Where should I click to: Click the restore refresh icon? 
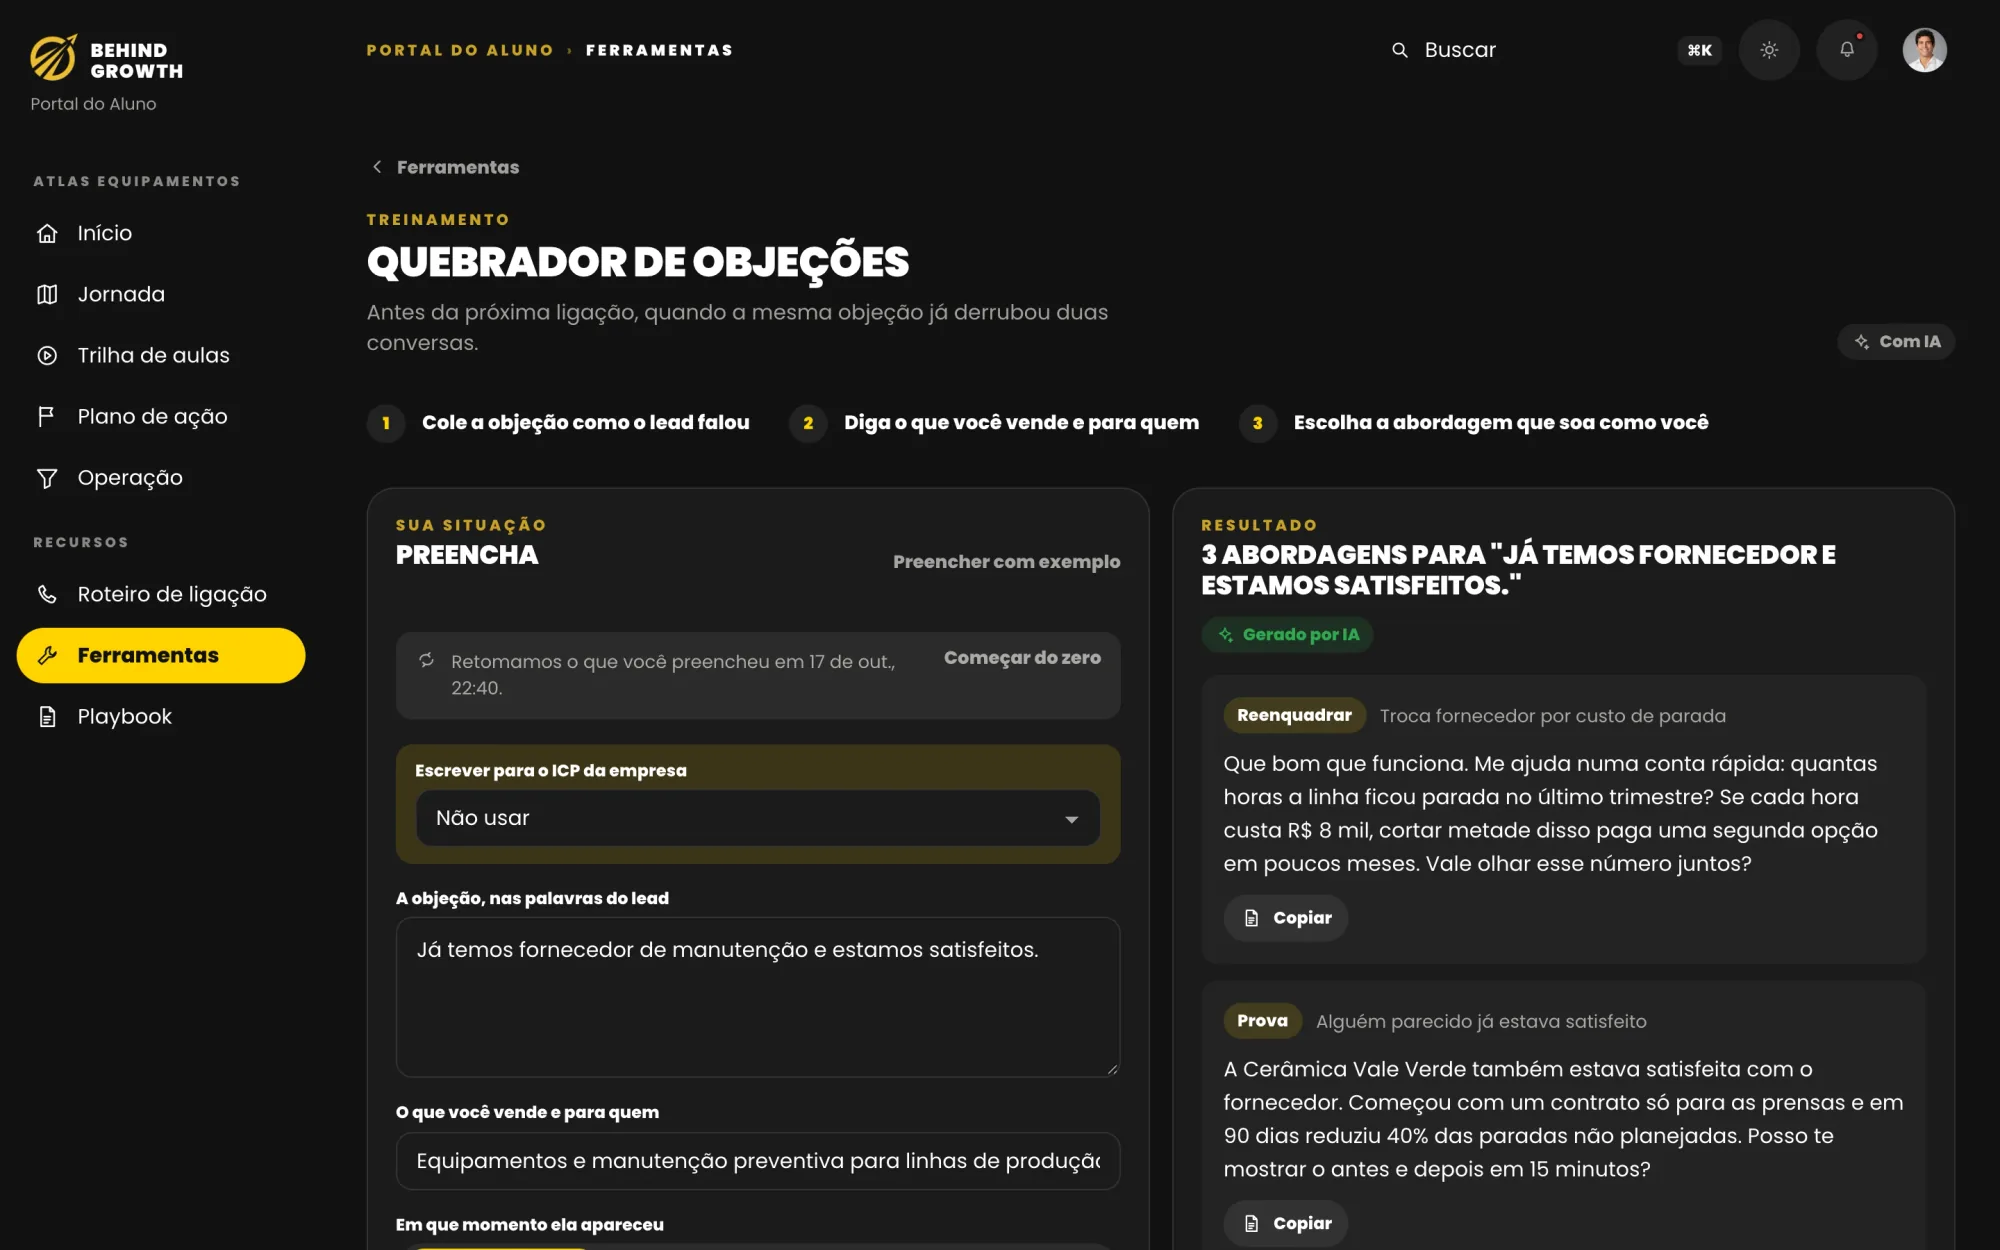coord(426,660)
